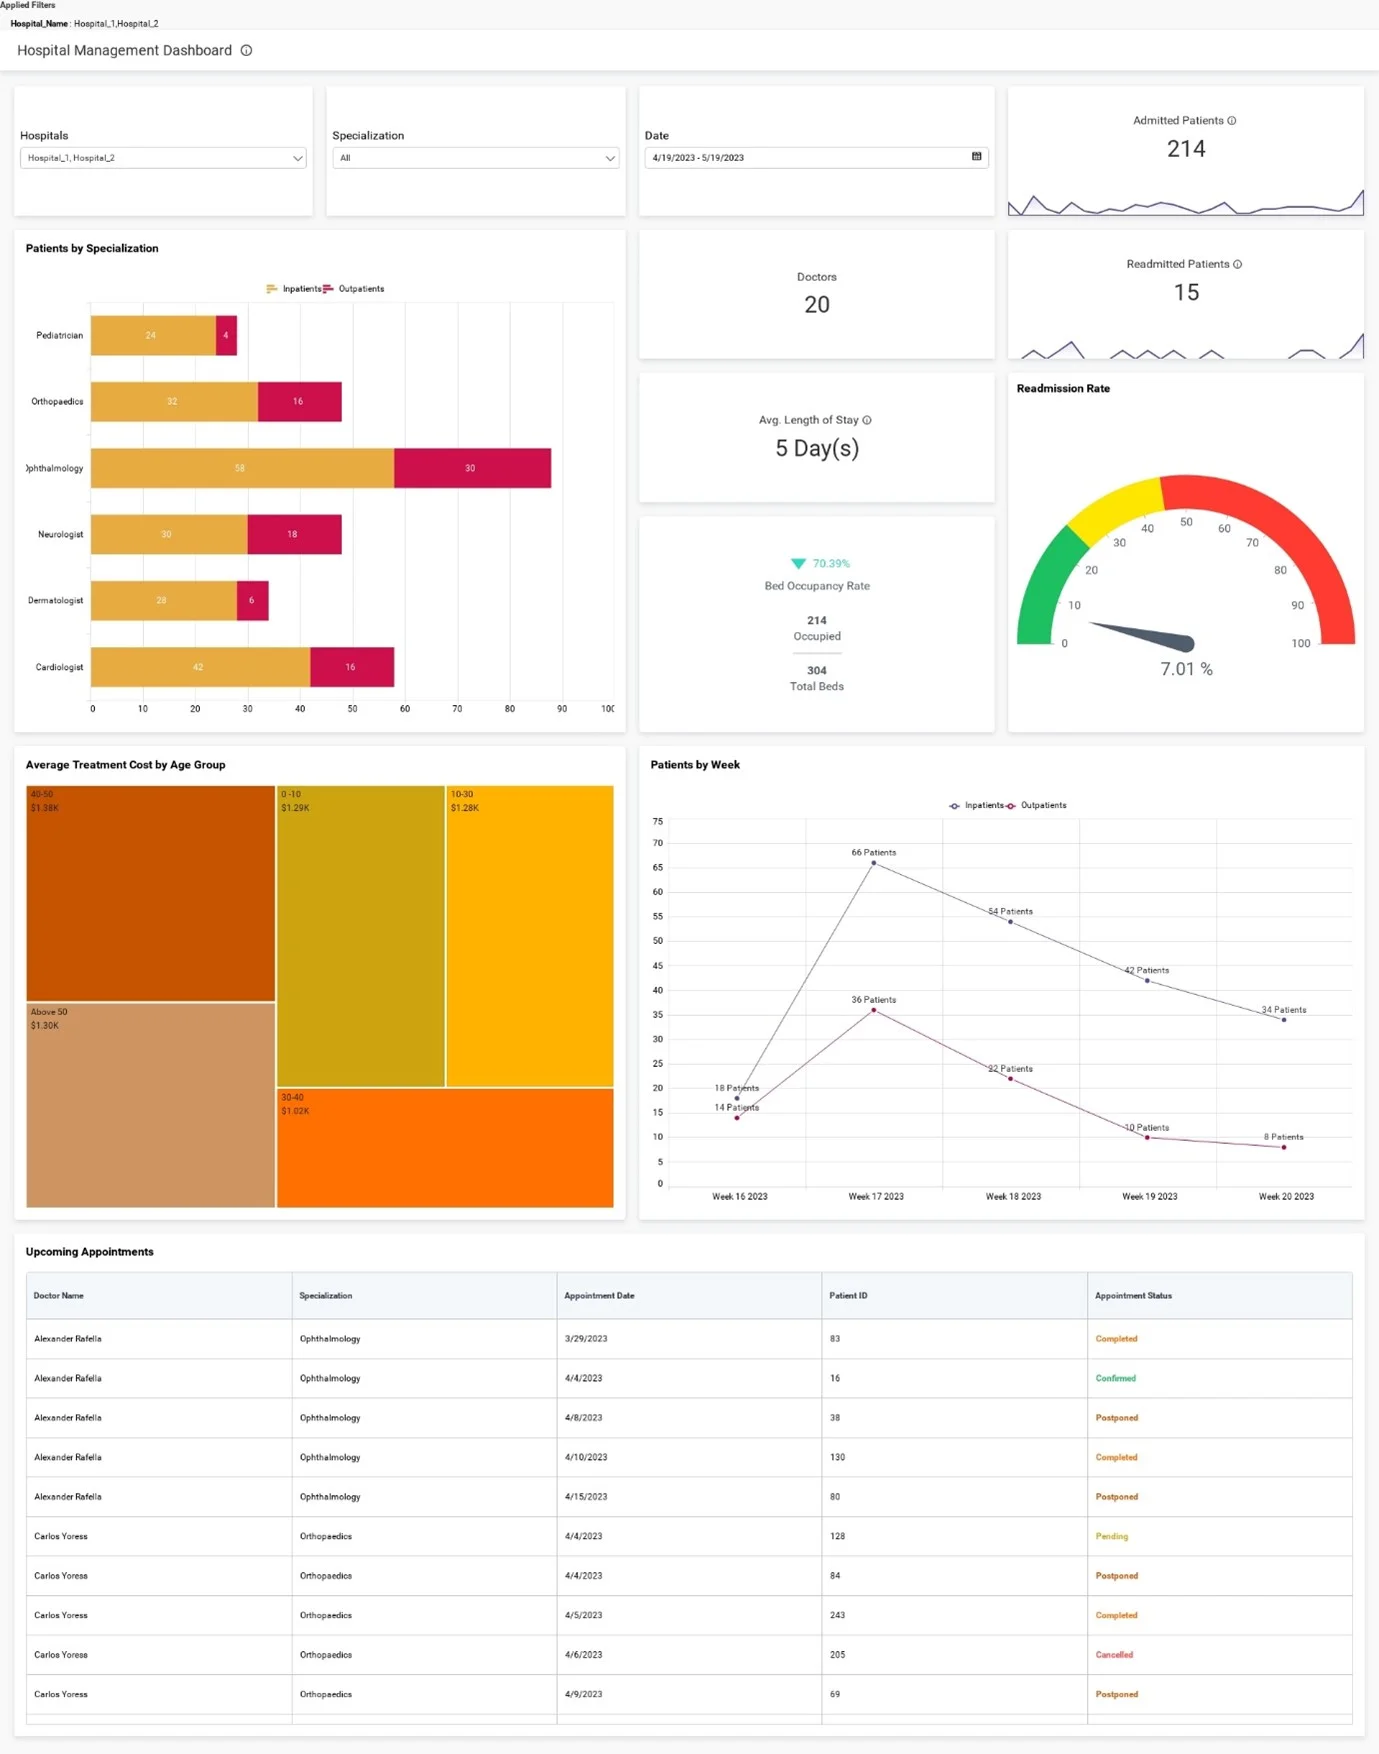The width and height of the screenshot is (1379, 1754).
Task: Select the Ophthalmology inpatients bar showing 58
Action: pos(242,468)
